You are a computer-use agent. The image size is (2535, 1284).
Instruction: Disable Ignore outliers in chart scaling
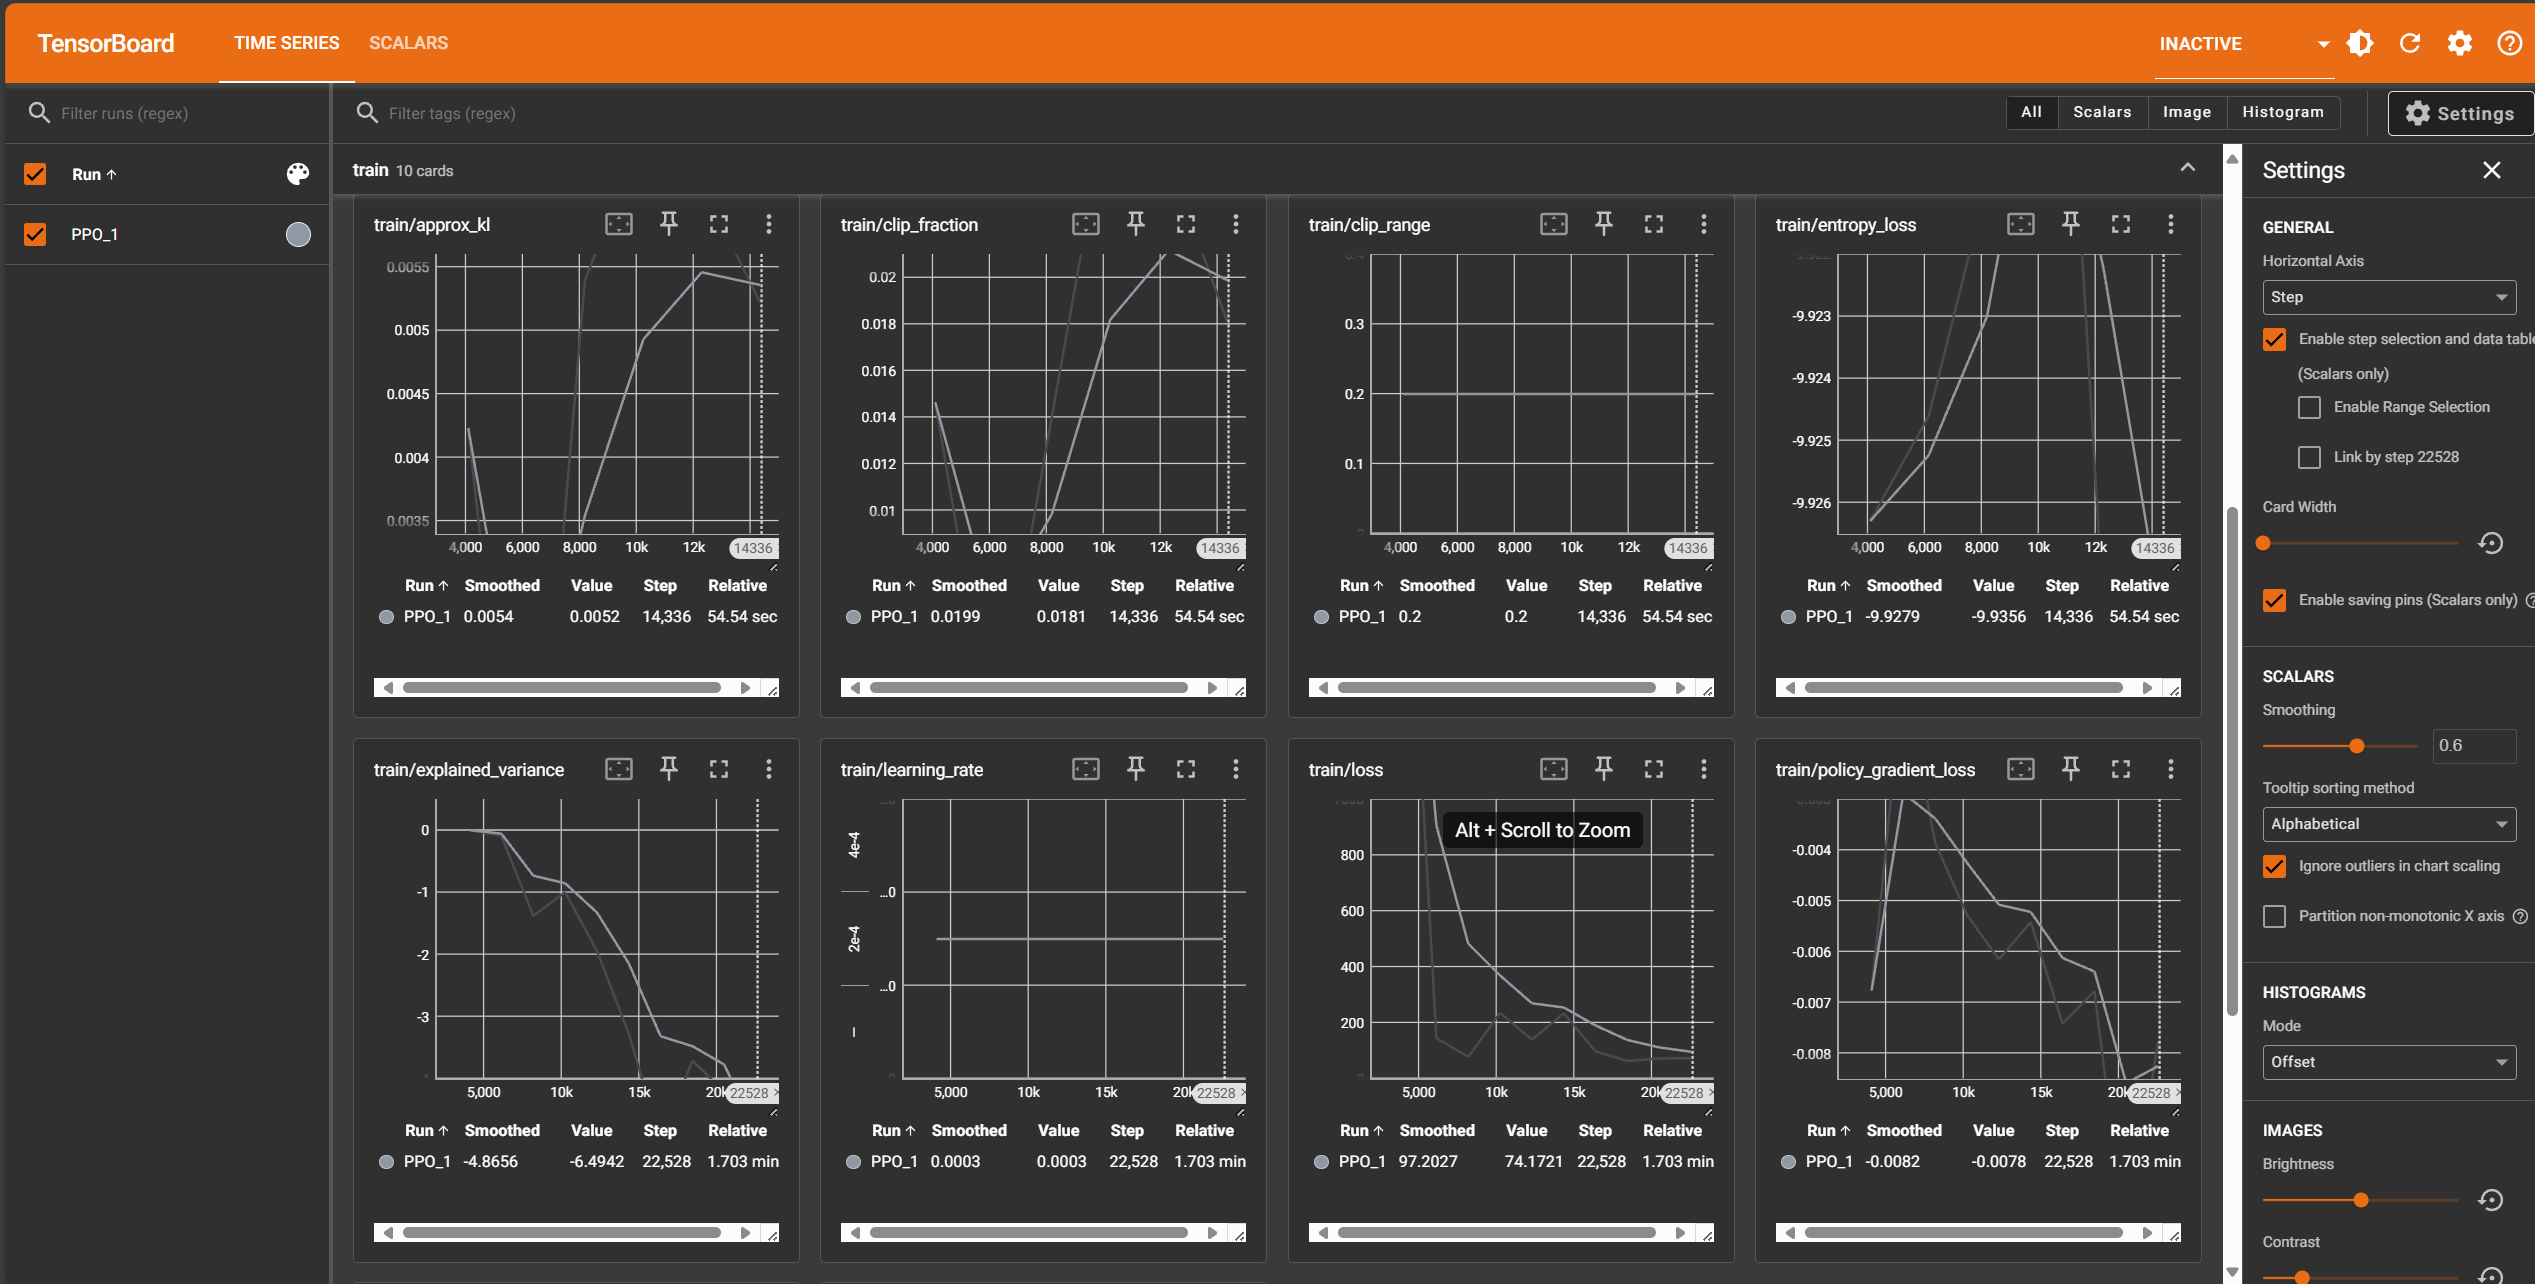click(x=2274, y=866)
